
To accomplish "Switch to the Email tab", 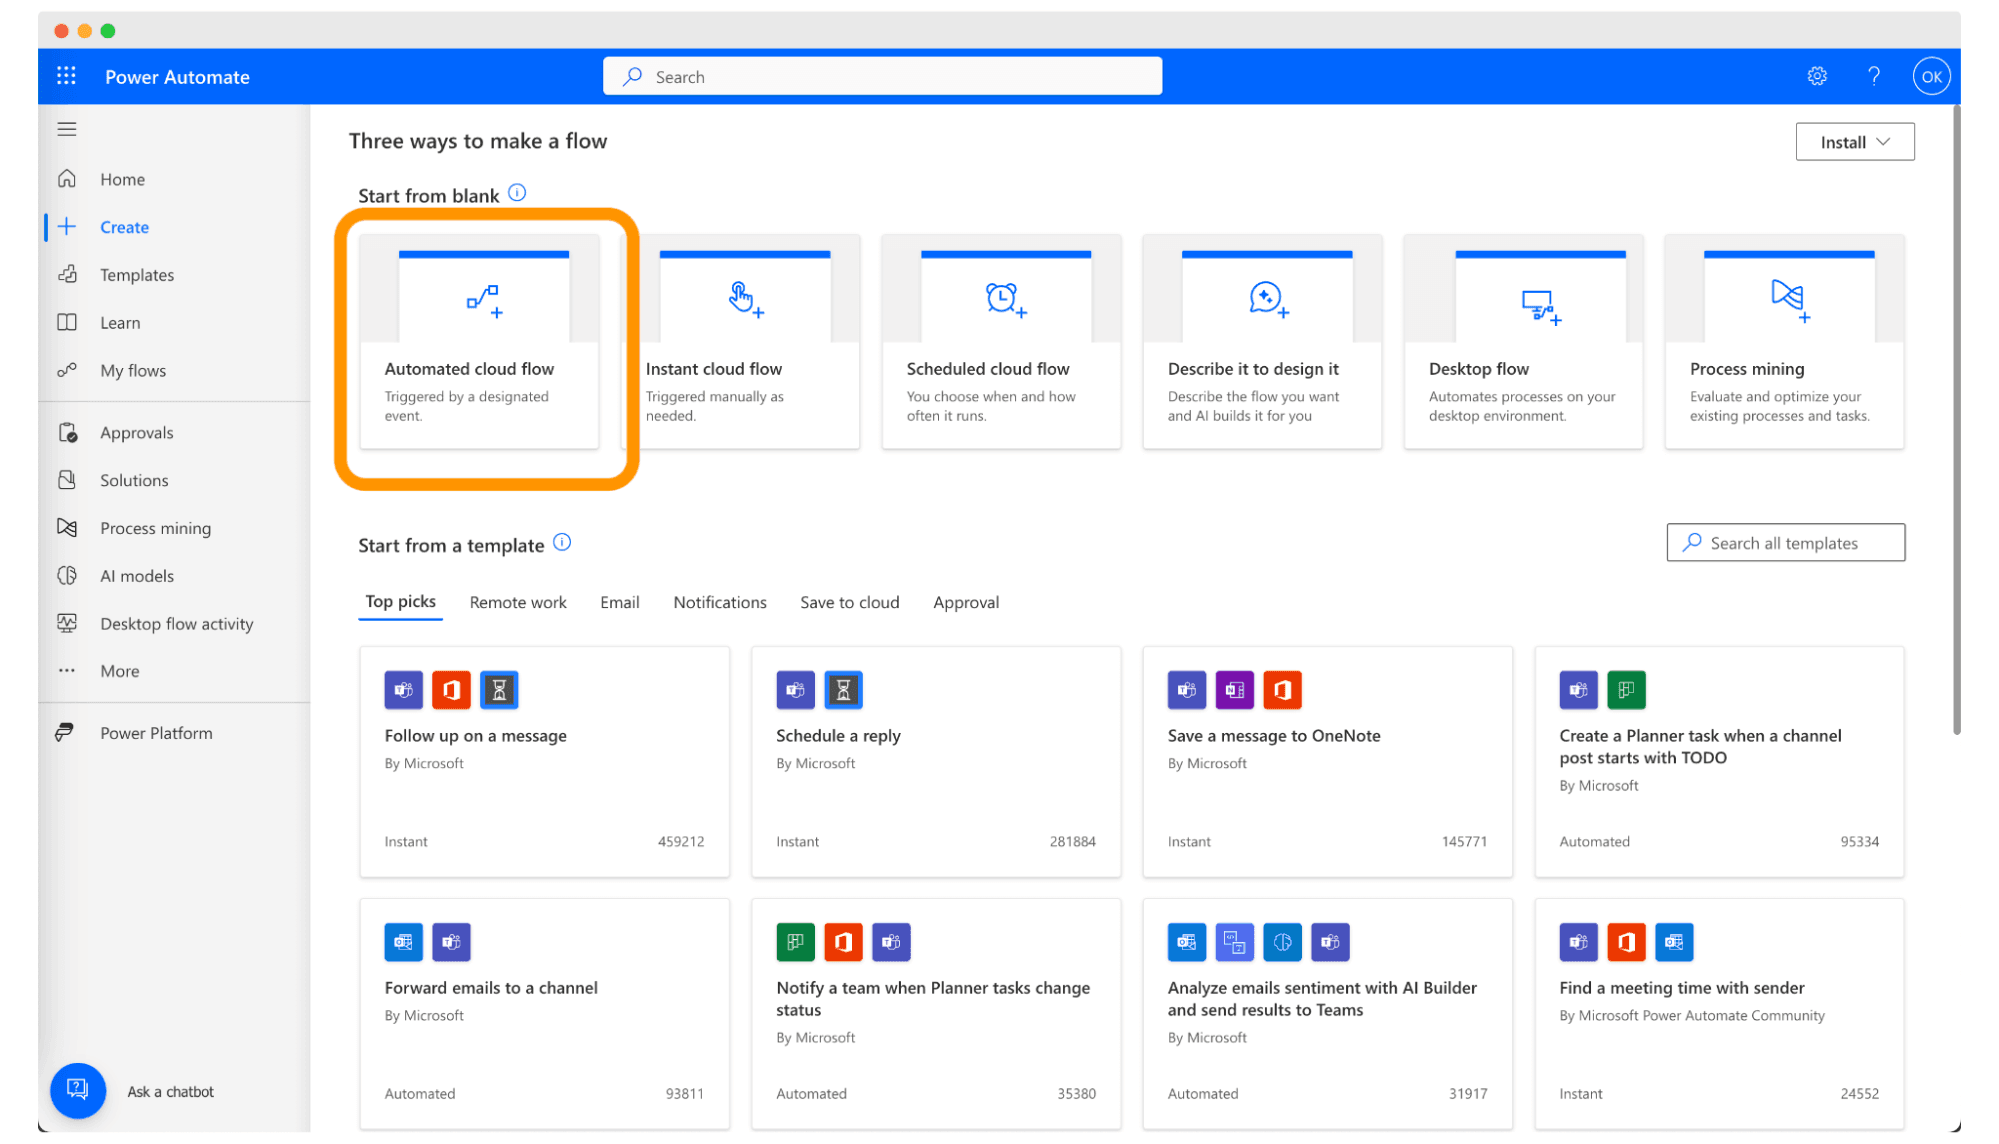I will click(619, 602).
